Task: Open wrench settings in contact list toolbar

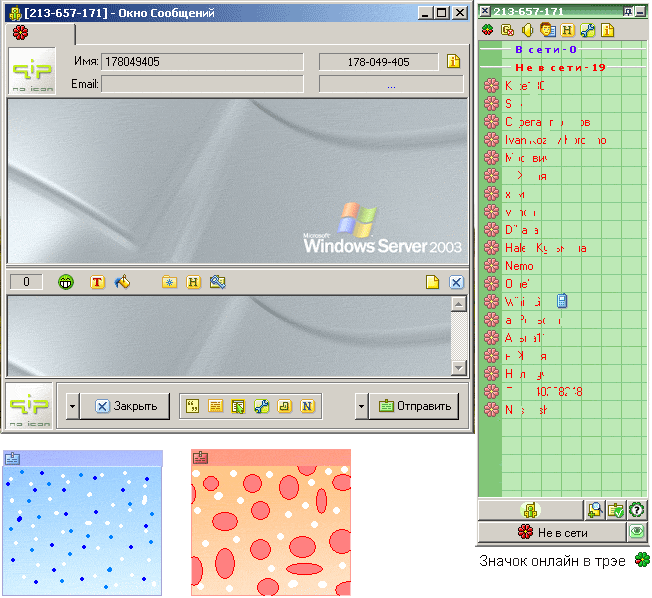Action: (x=588, y=30)
